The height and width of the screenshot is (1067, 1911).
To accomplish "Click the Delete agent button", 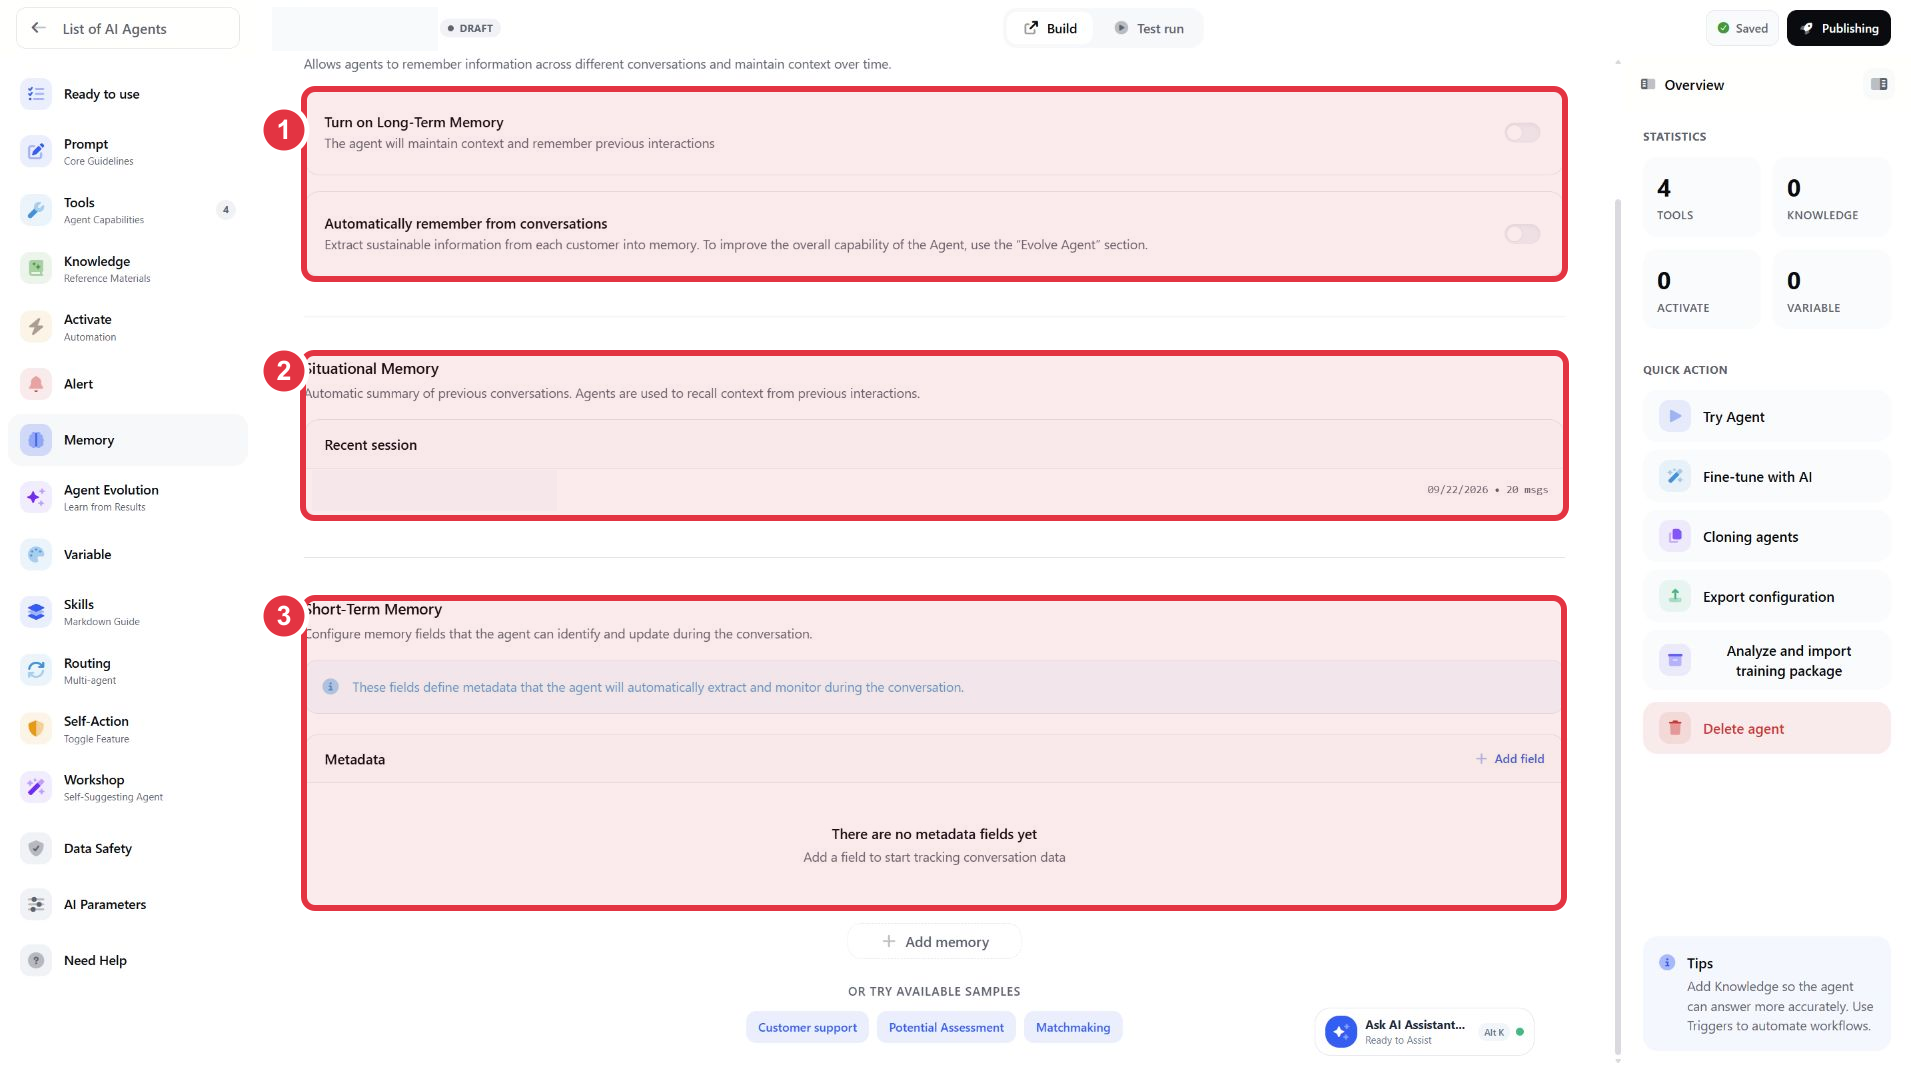I will [1766, 729].
